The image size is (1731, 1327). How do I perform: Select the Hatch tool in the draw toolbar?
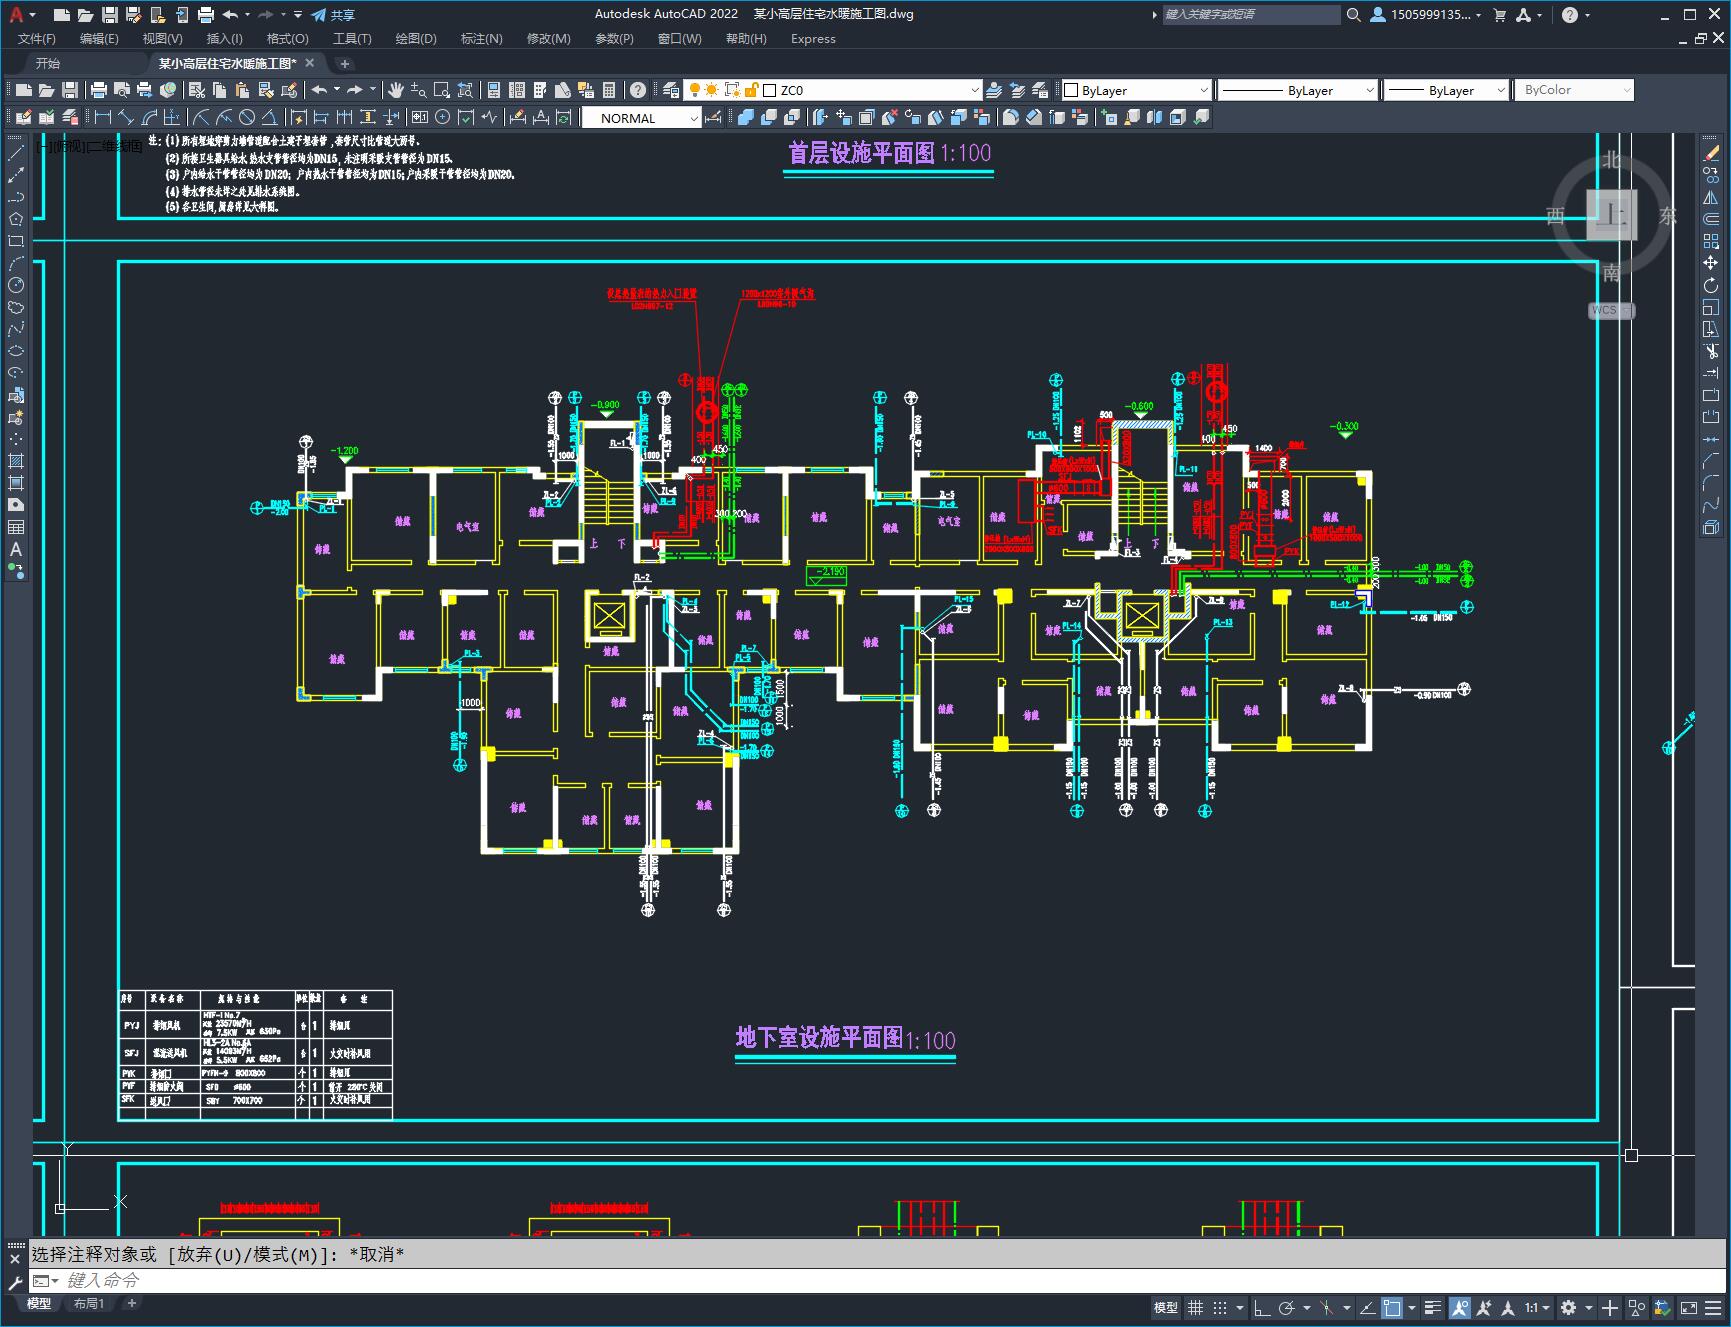click(16, 461)
